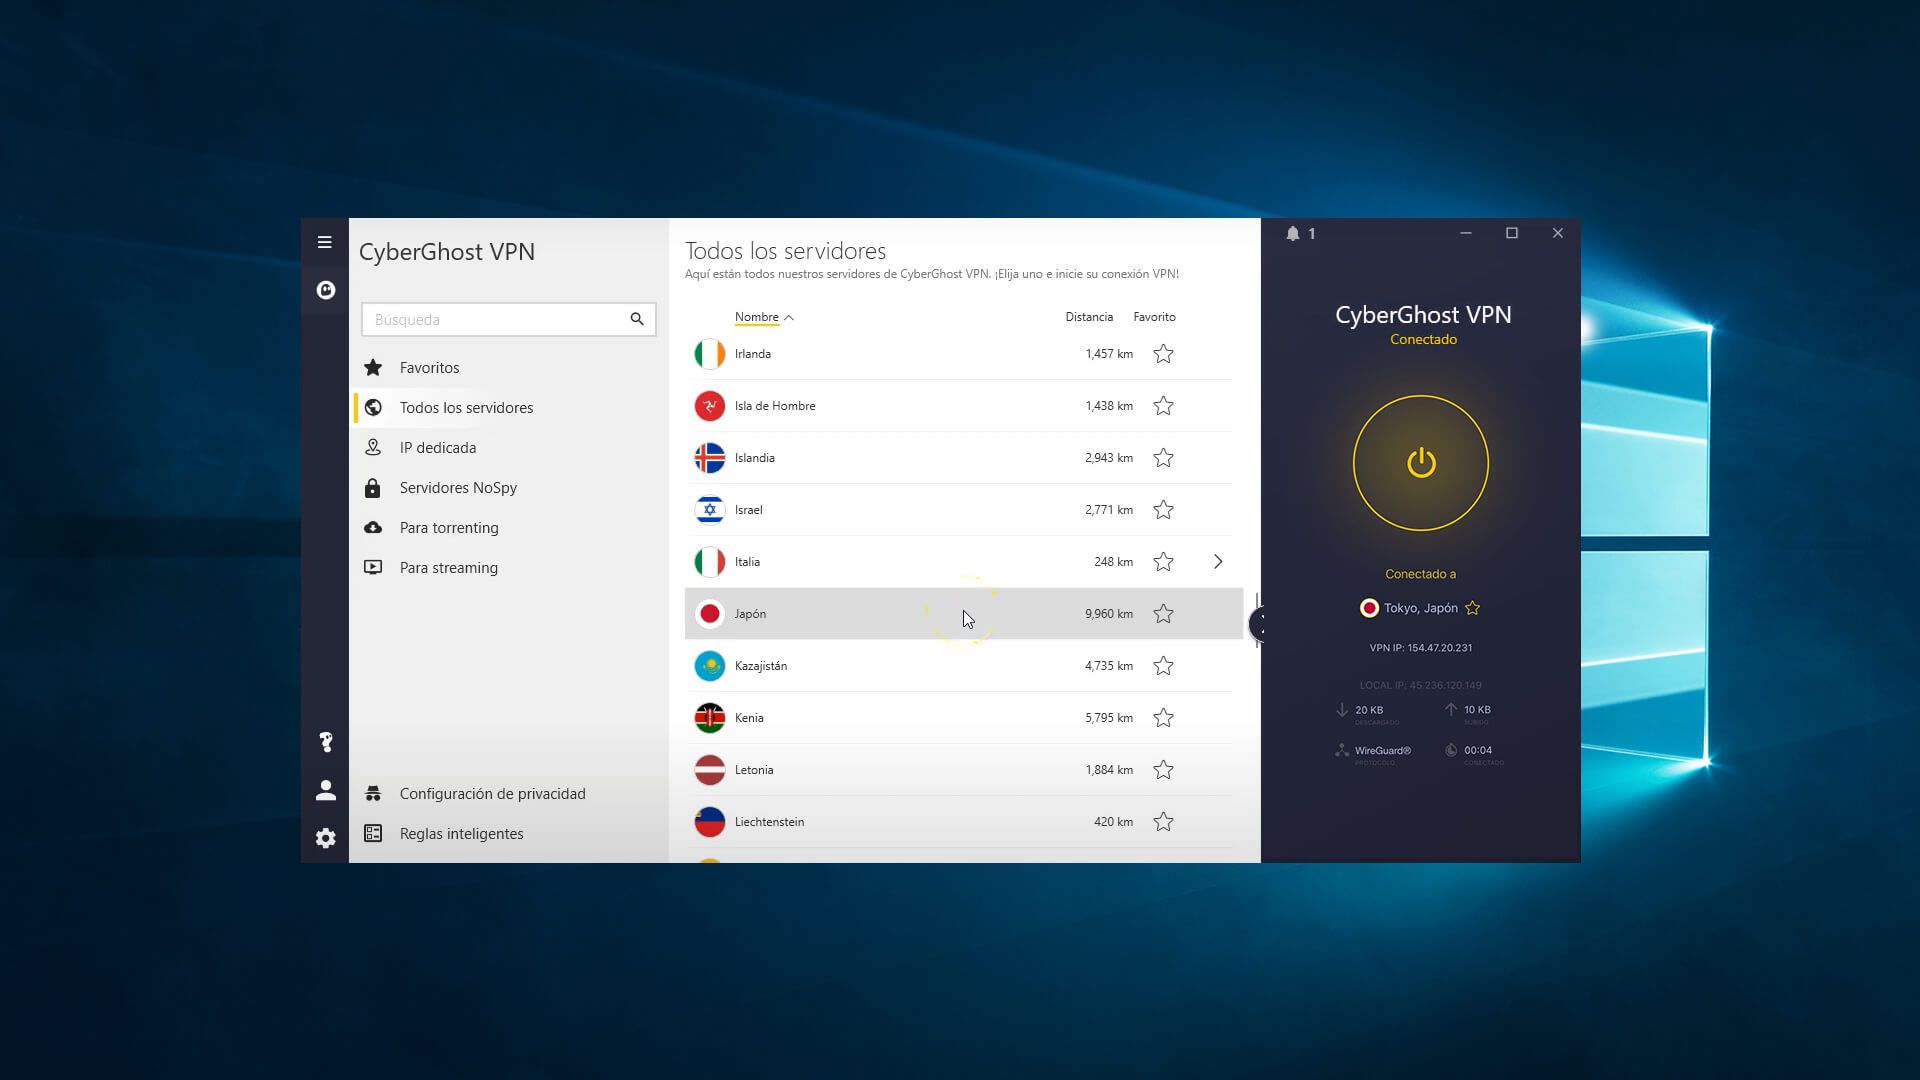This screenshot has width=1920, height=1080.
Task: Toggle favorite star for Isla de Hombre
Action: click(x=1163, y=406)
